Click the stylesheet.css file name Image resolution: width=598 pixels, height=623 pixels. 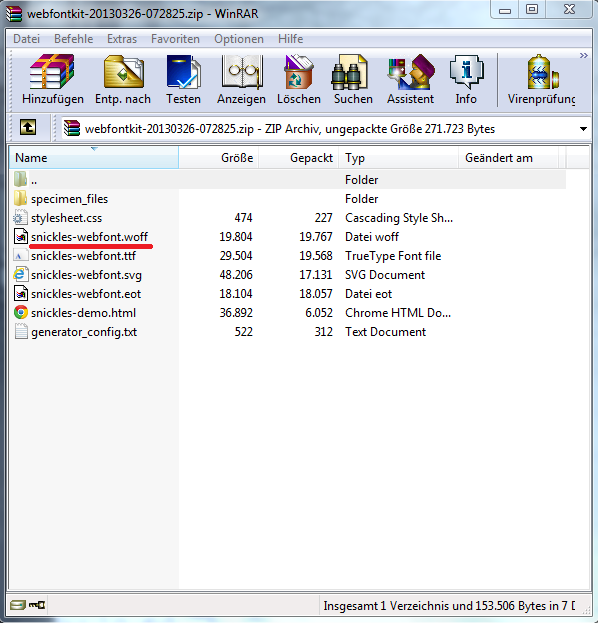(66, 218)
